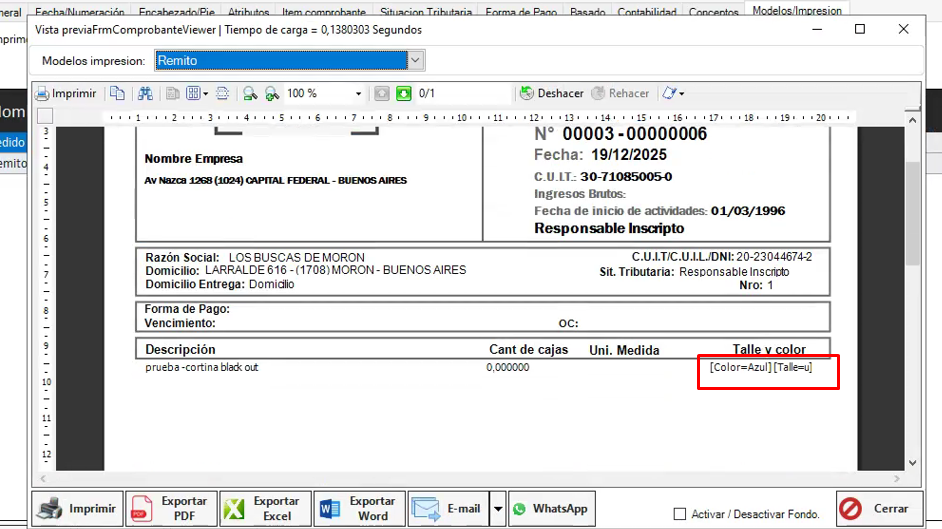
Task: Click the vertical scrollbar up arrow
Action: (x=913, y=120)
